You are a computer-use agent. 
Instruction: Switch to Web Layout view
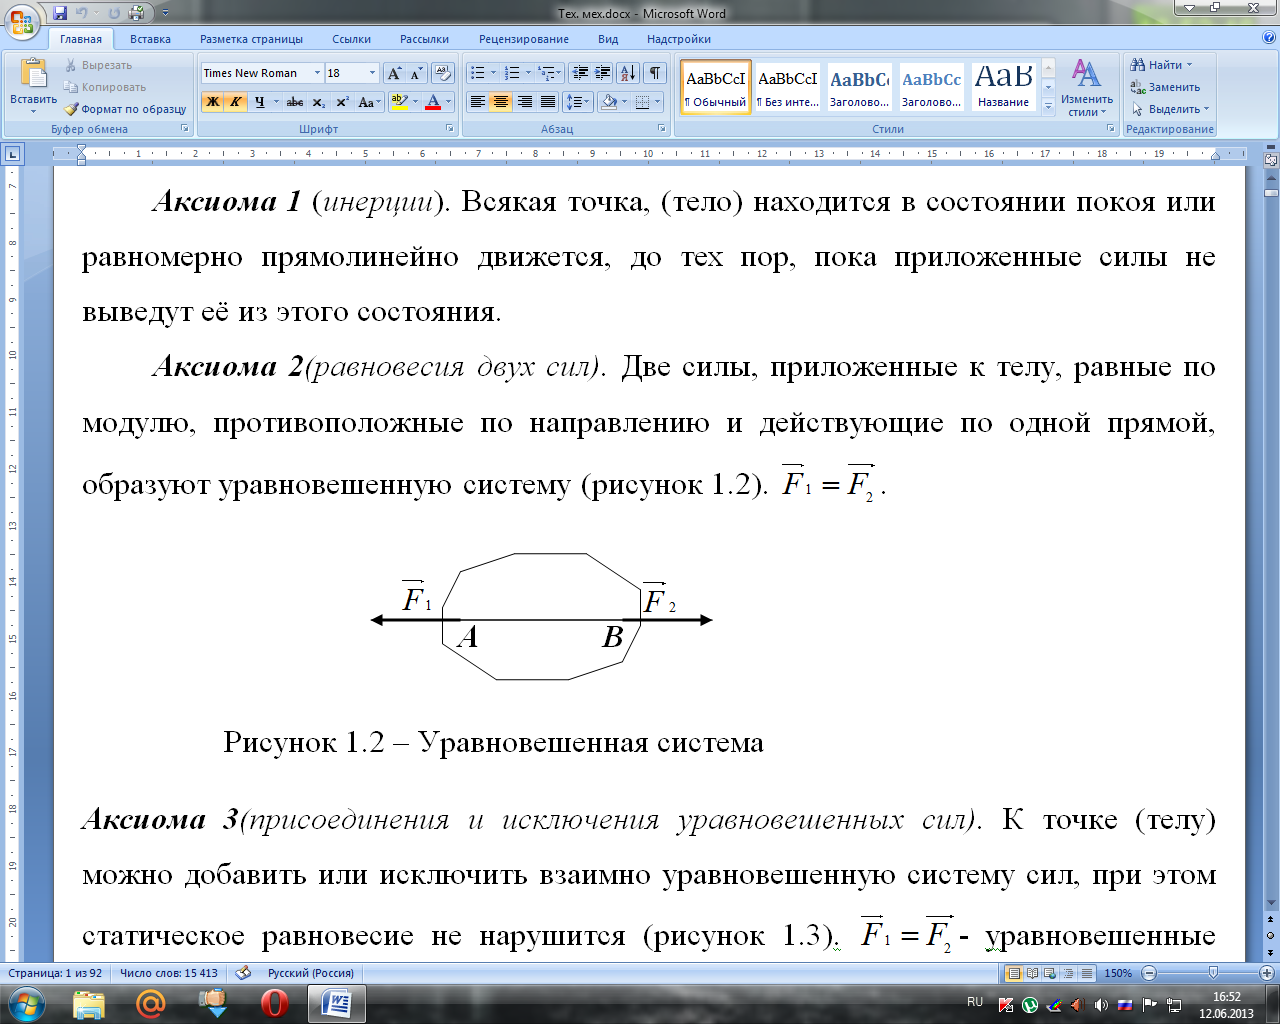pyautogui.click(x=1049, y=973)
